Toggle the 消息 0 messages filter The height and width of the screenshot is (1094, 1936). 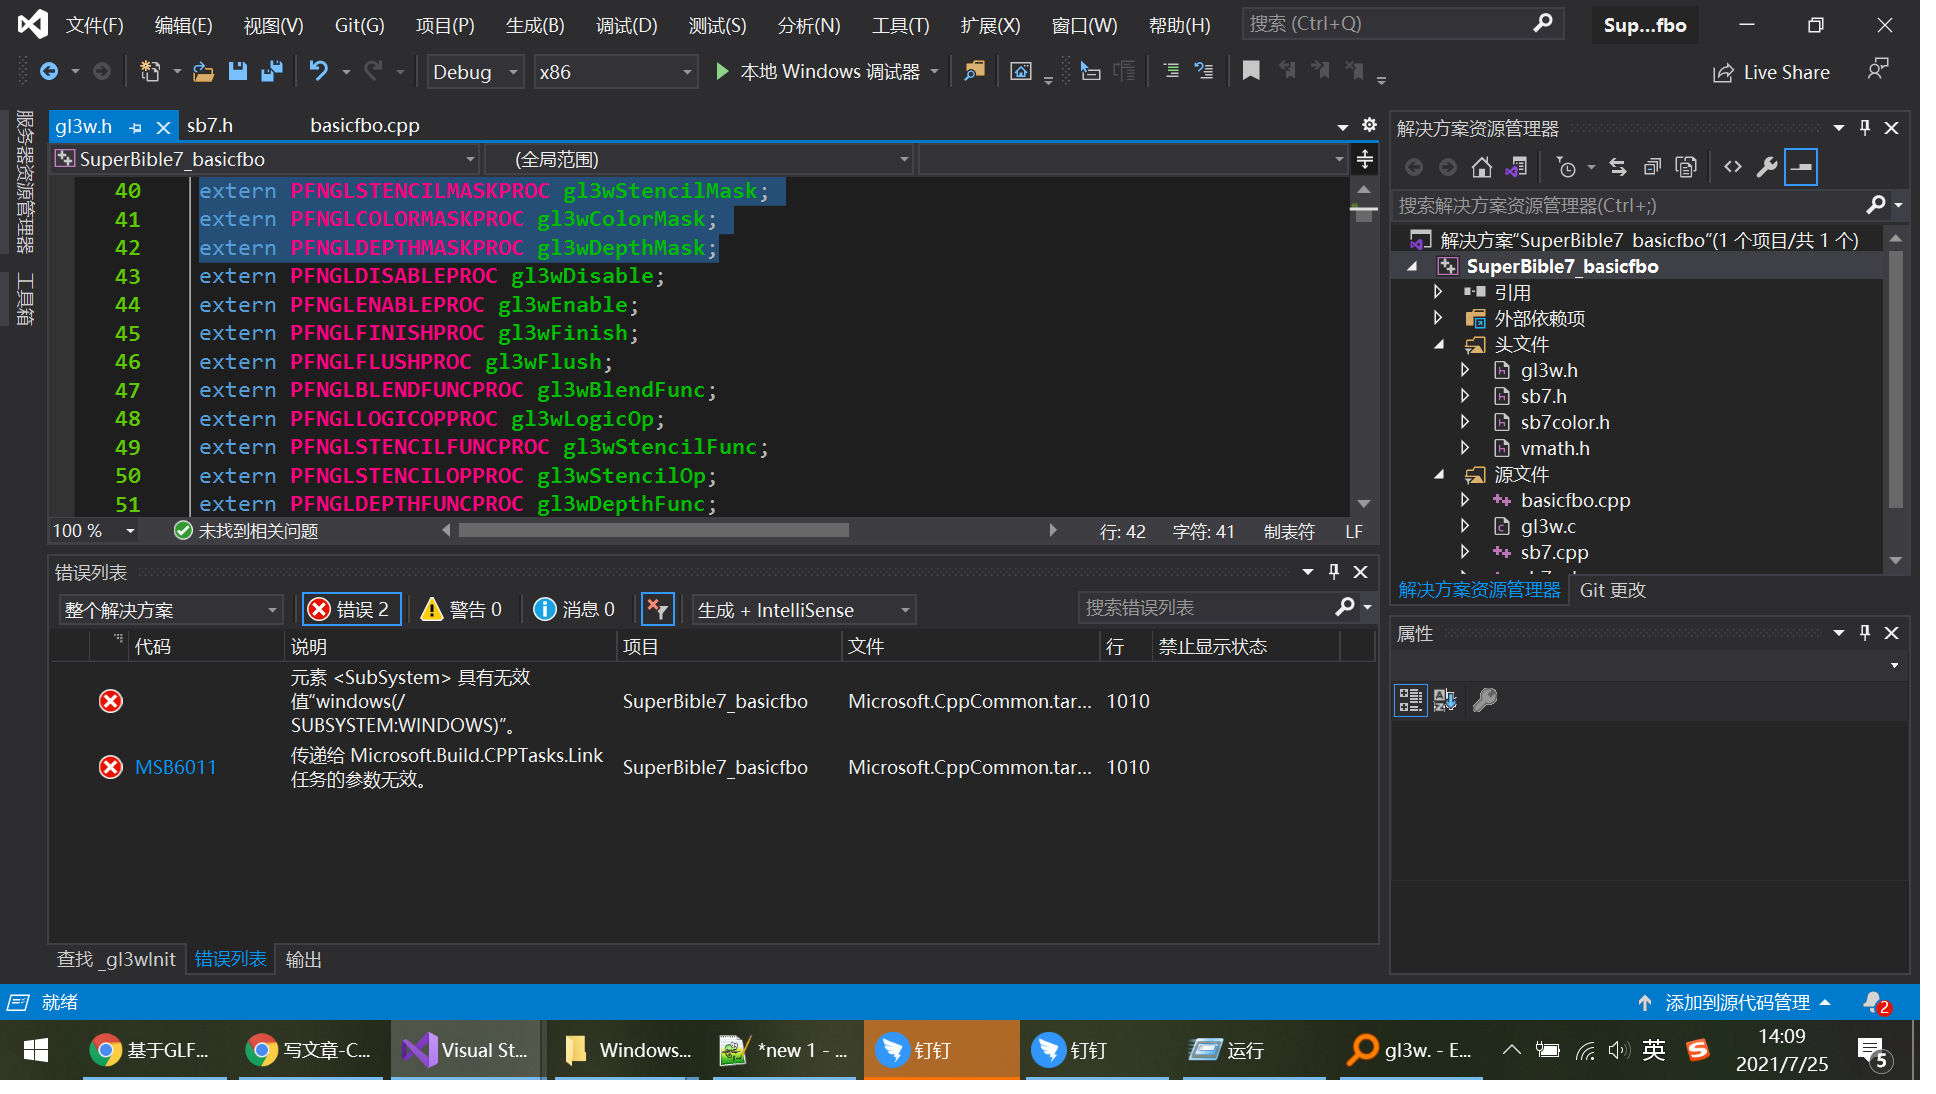tap(575, 608)
